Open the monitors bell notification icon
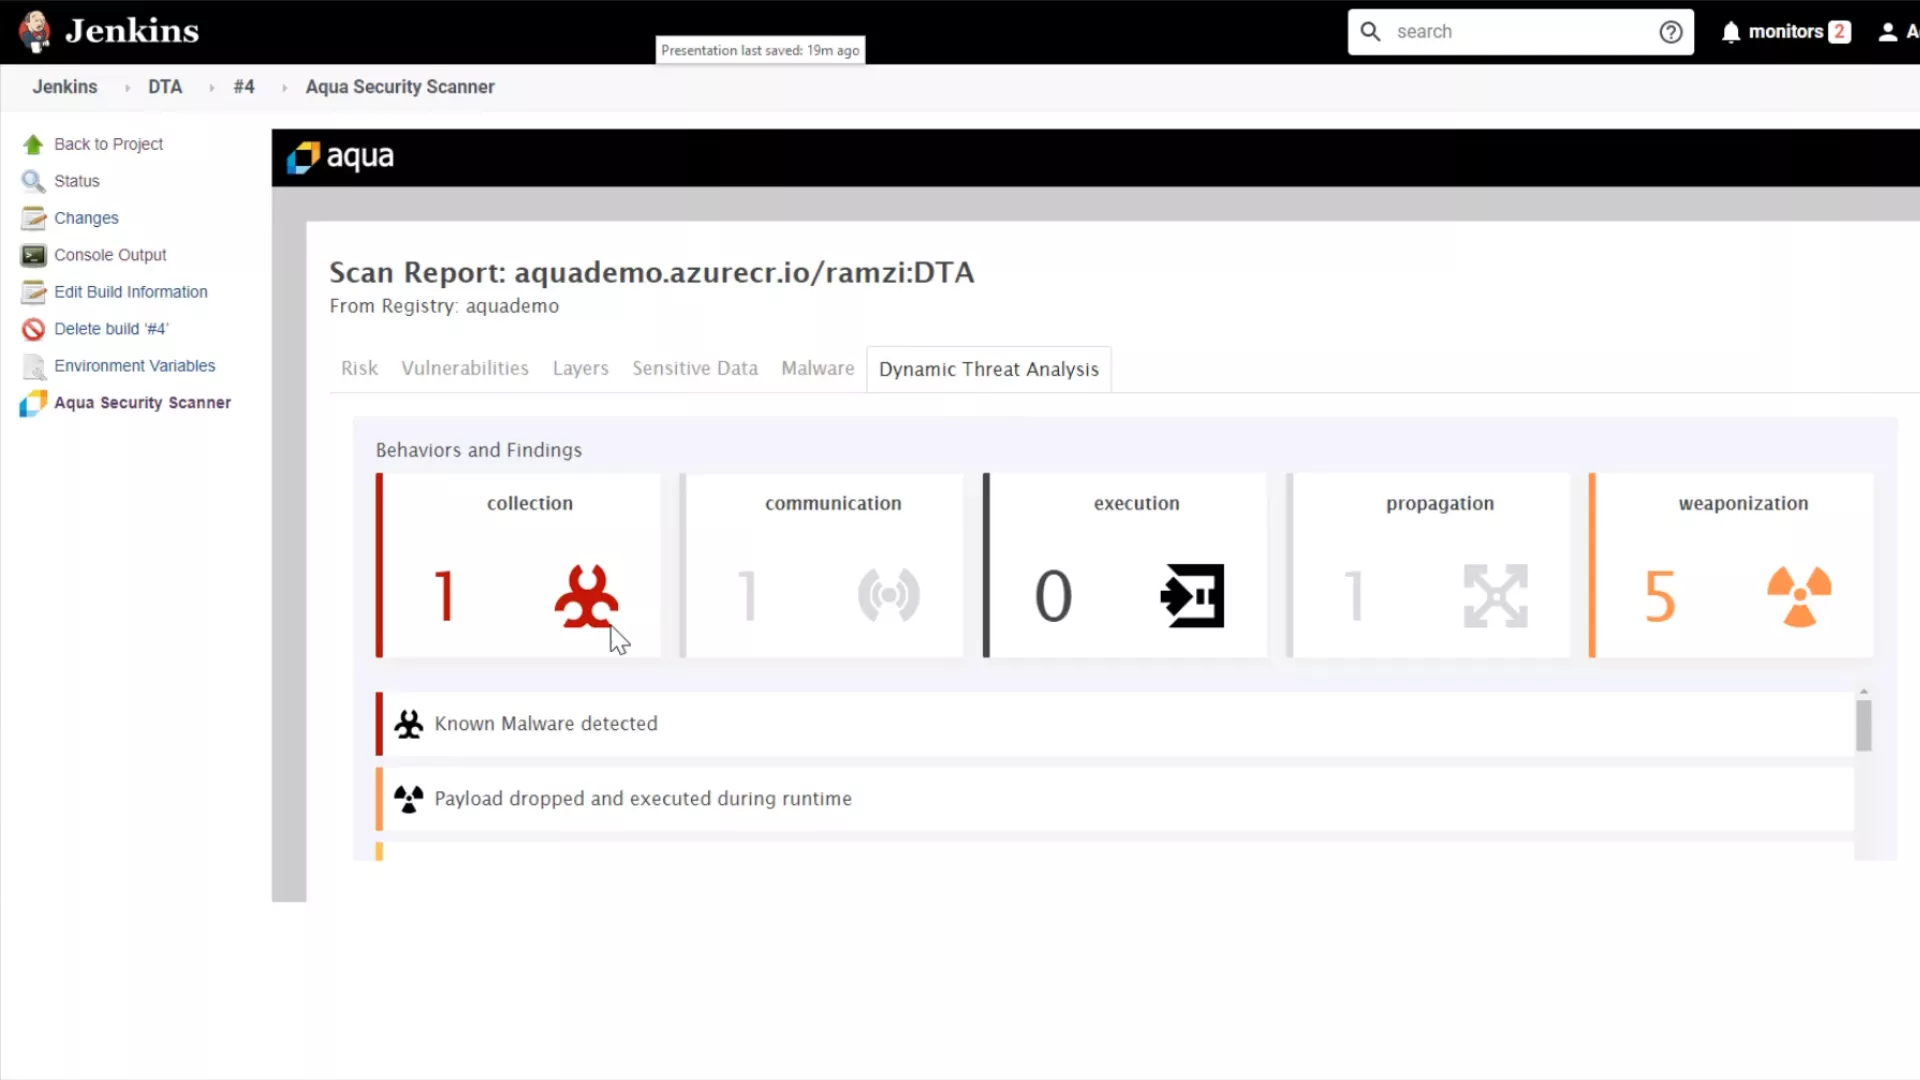The width and height of the screenshot is (1920, 1080). click(1731, 32)
